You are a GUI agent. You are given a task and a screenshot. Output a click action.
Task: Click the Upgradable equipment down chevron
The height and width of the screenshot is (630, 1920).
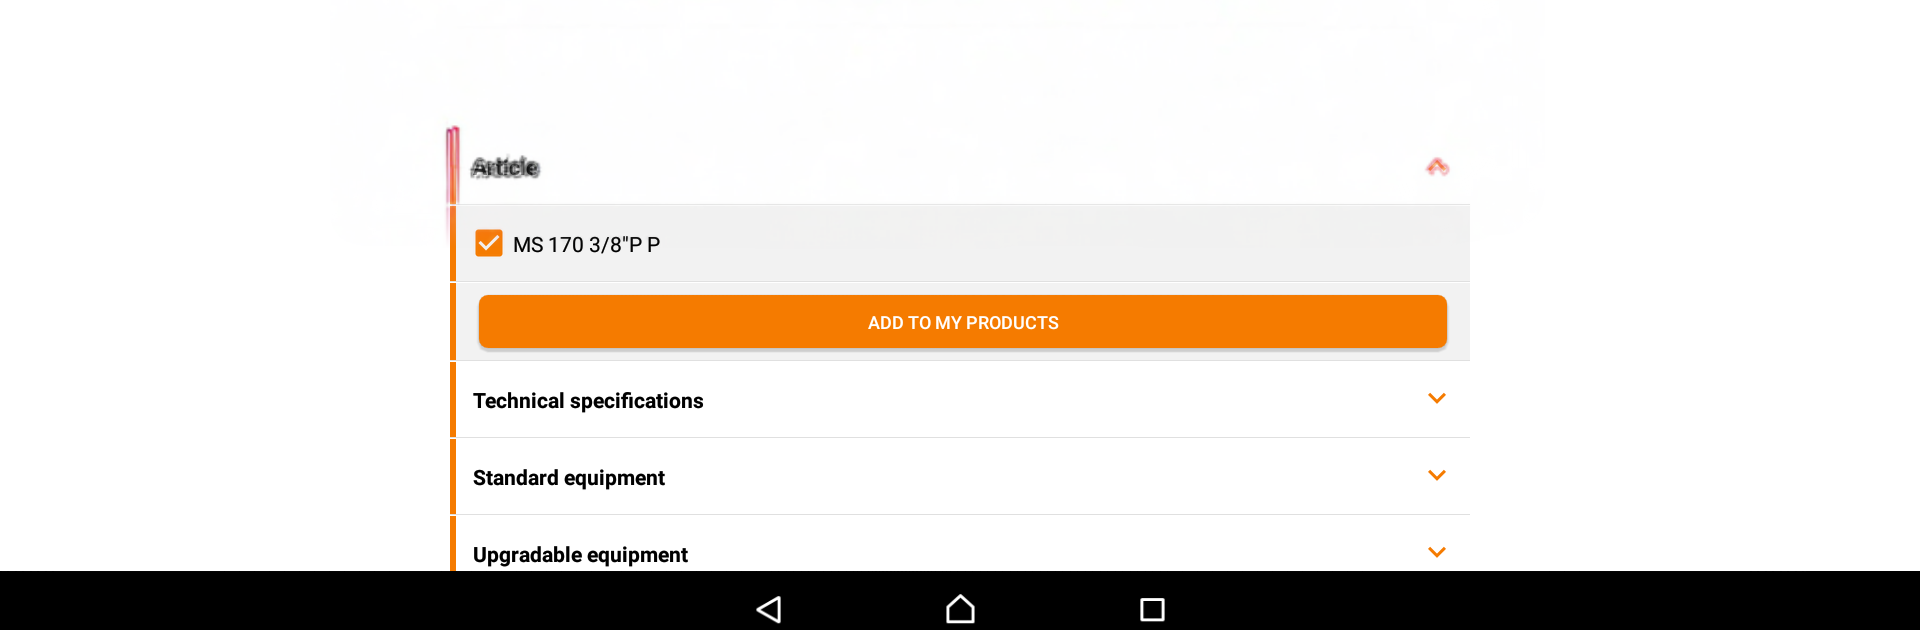tap(1437, 552)
